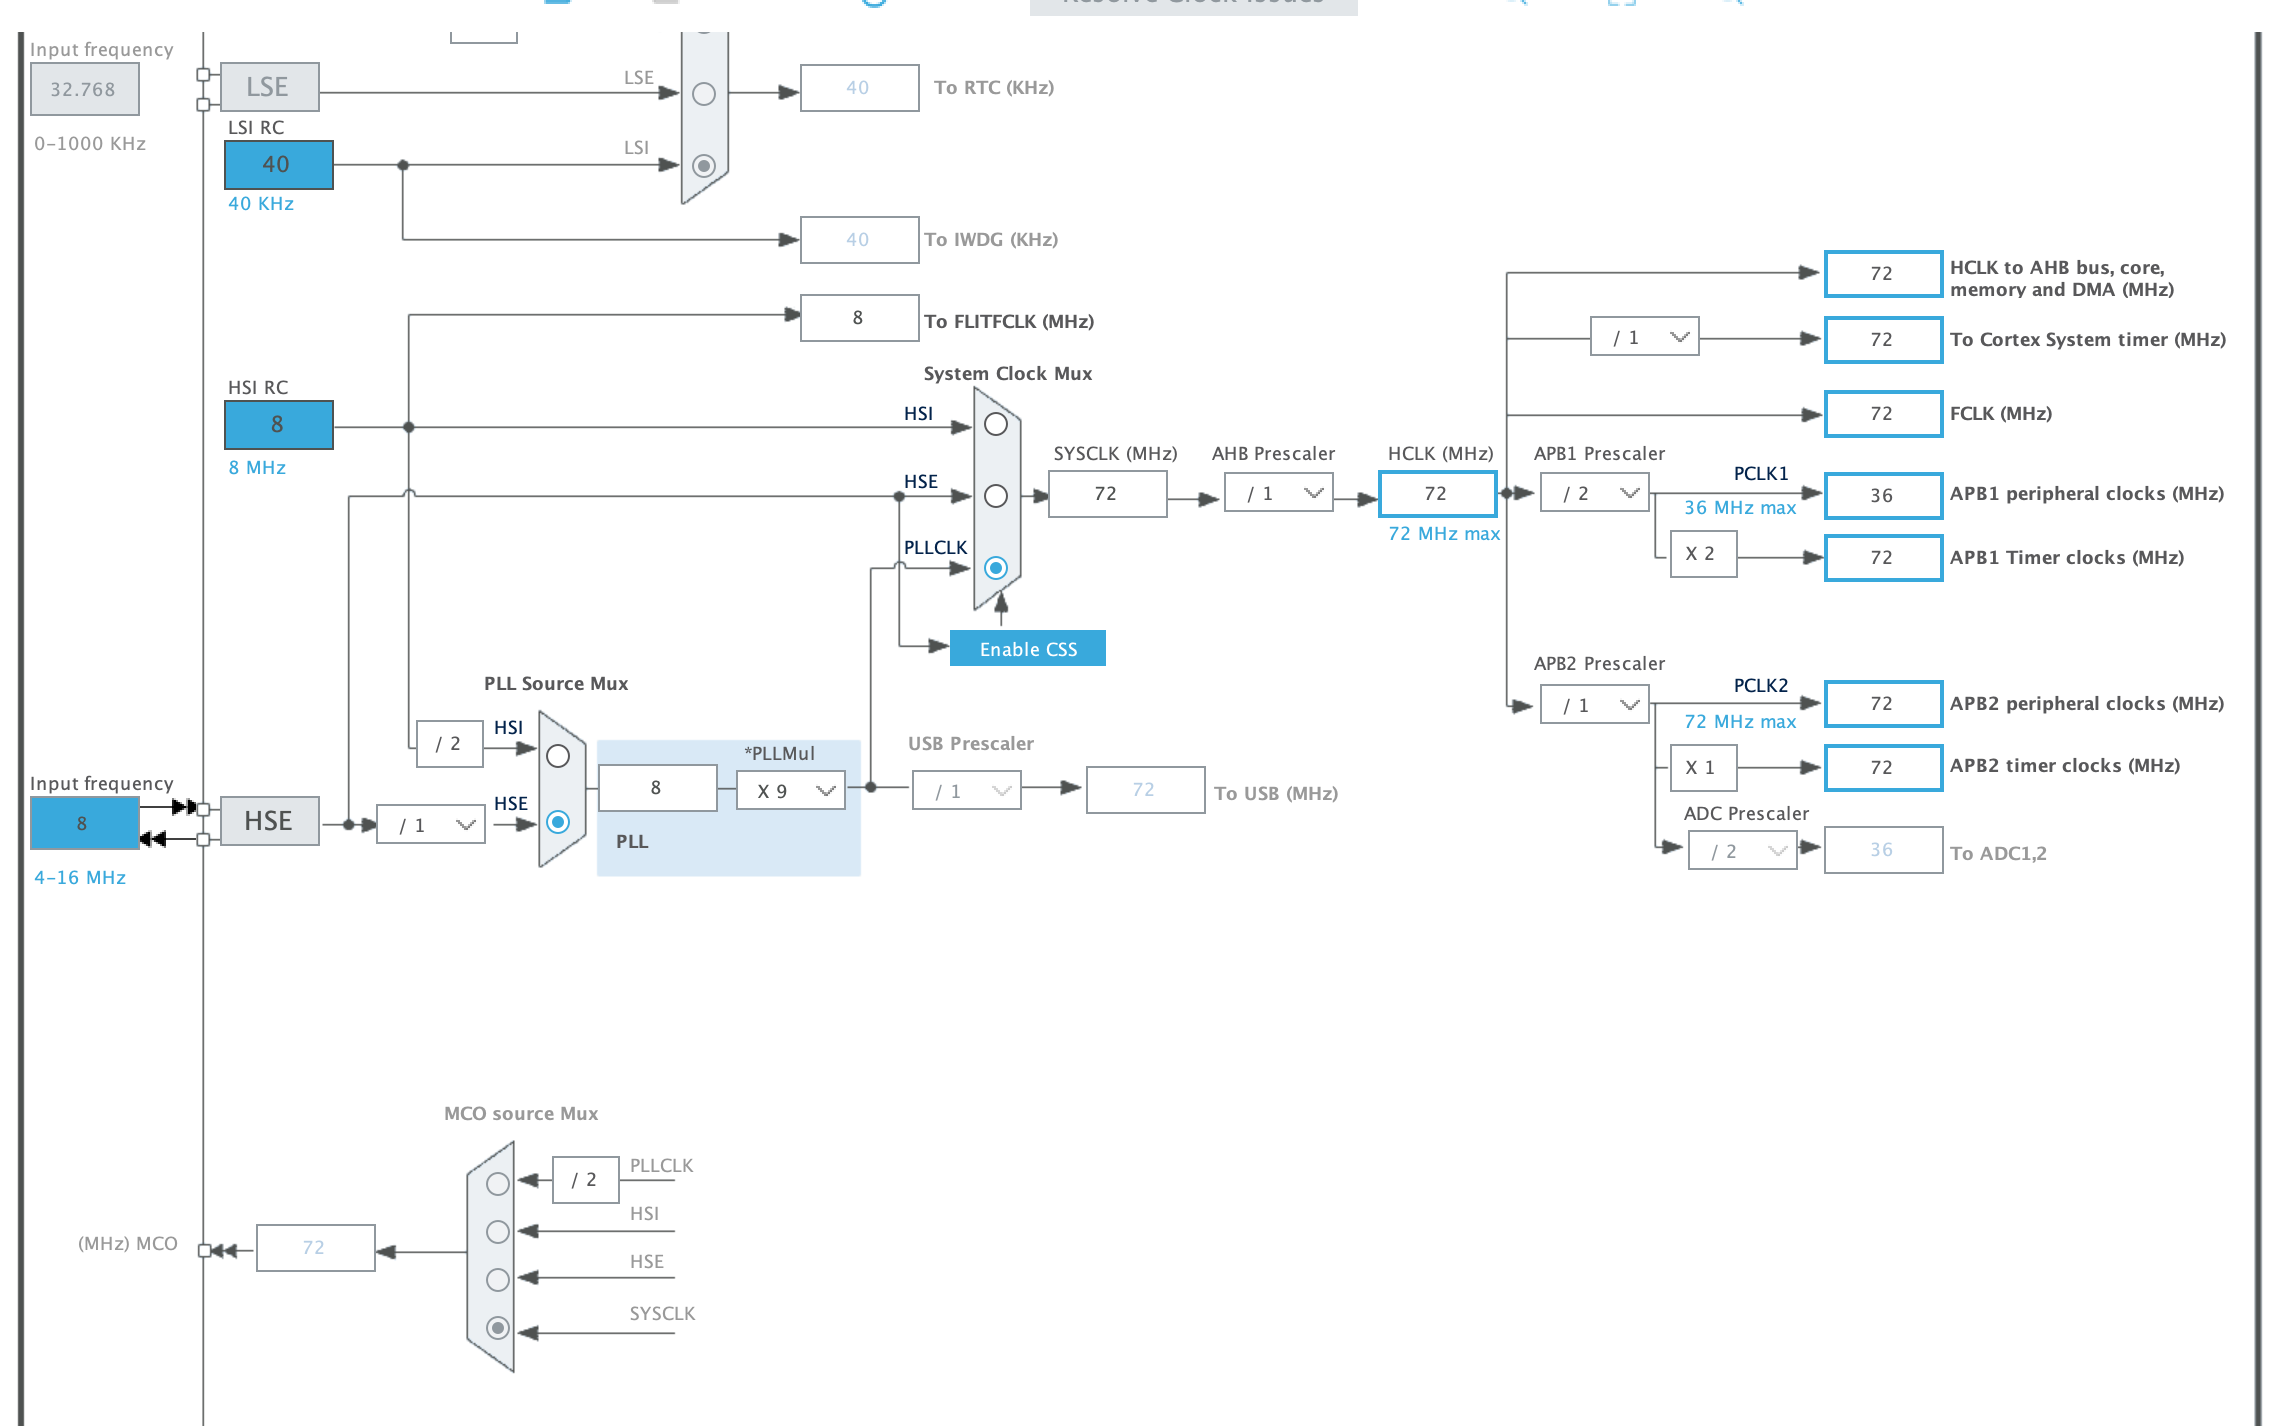Click the HCLK to AHB bus value box
Viewport: 2280px width, 1426px height.
(x=1884, y=274)
